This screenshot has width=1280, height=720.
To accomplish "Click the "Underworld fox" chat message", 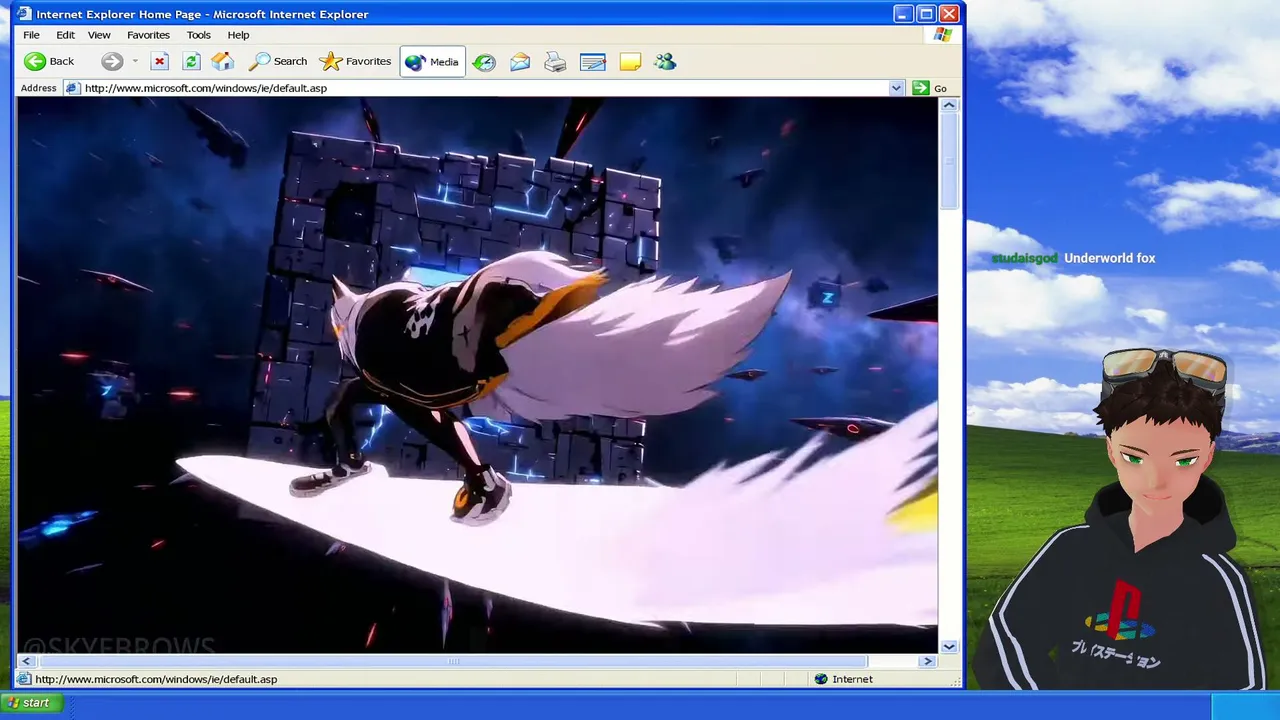I will click(x=1109, y=258).
